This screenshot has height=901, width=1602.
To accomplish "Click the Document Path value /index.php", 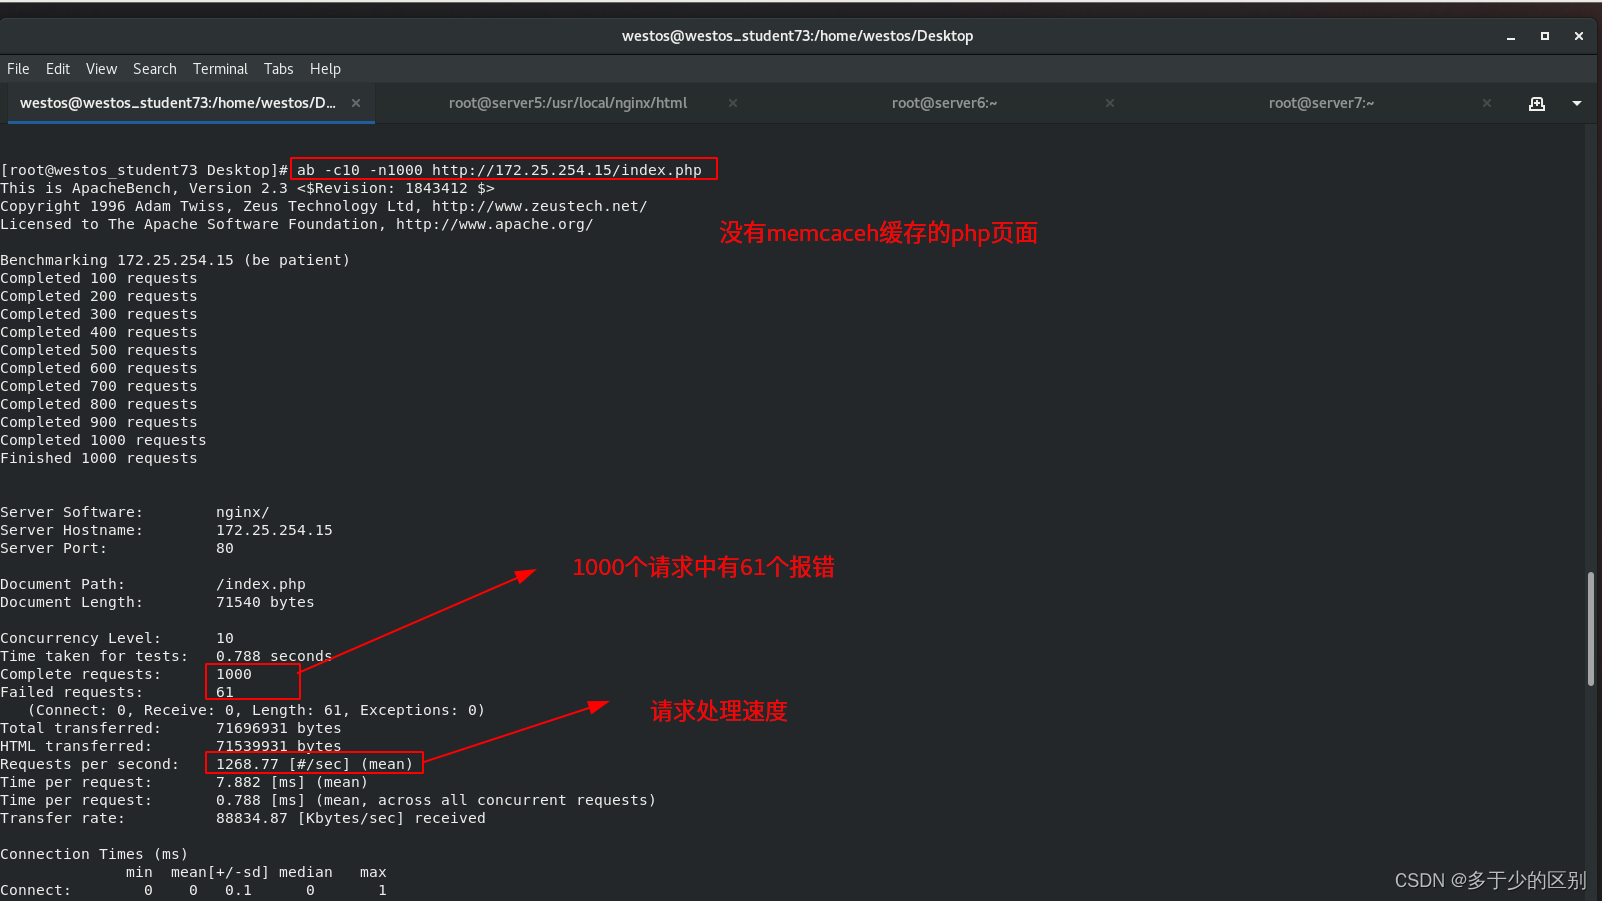I will [x=261, y=584].
